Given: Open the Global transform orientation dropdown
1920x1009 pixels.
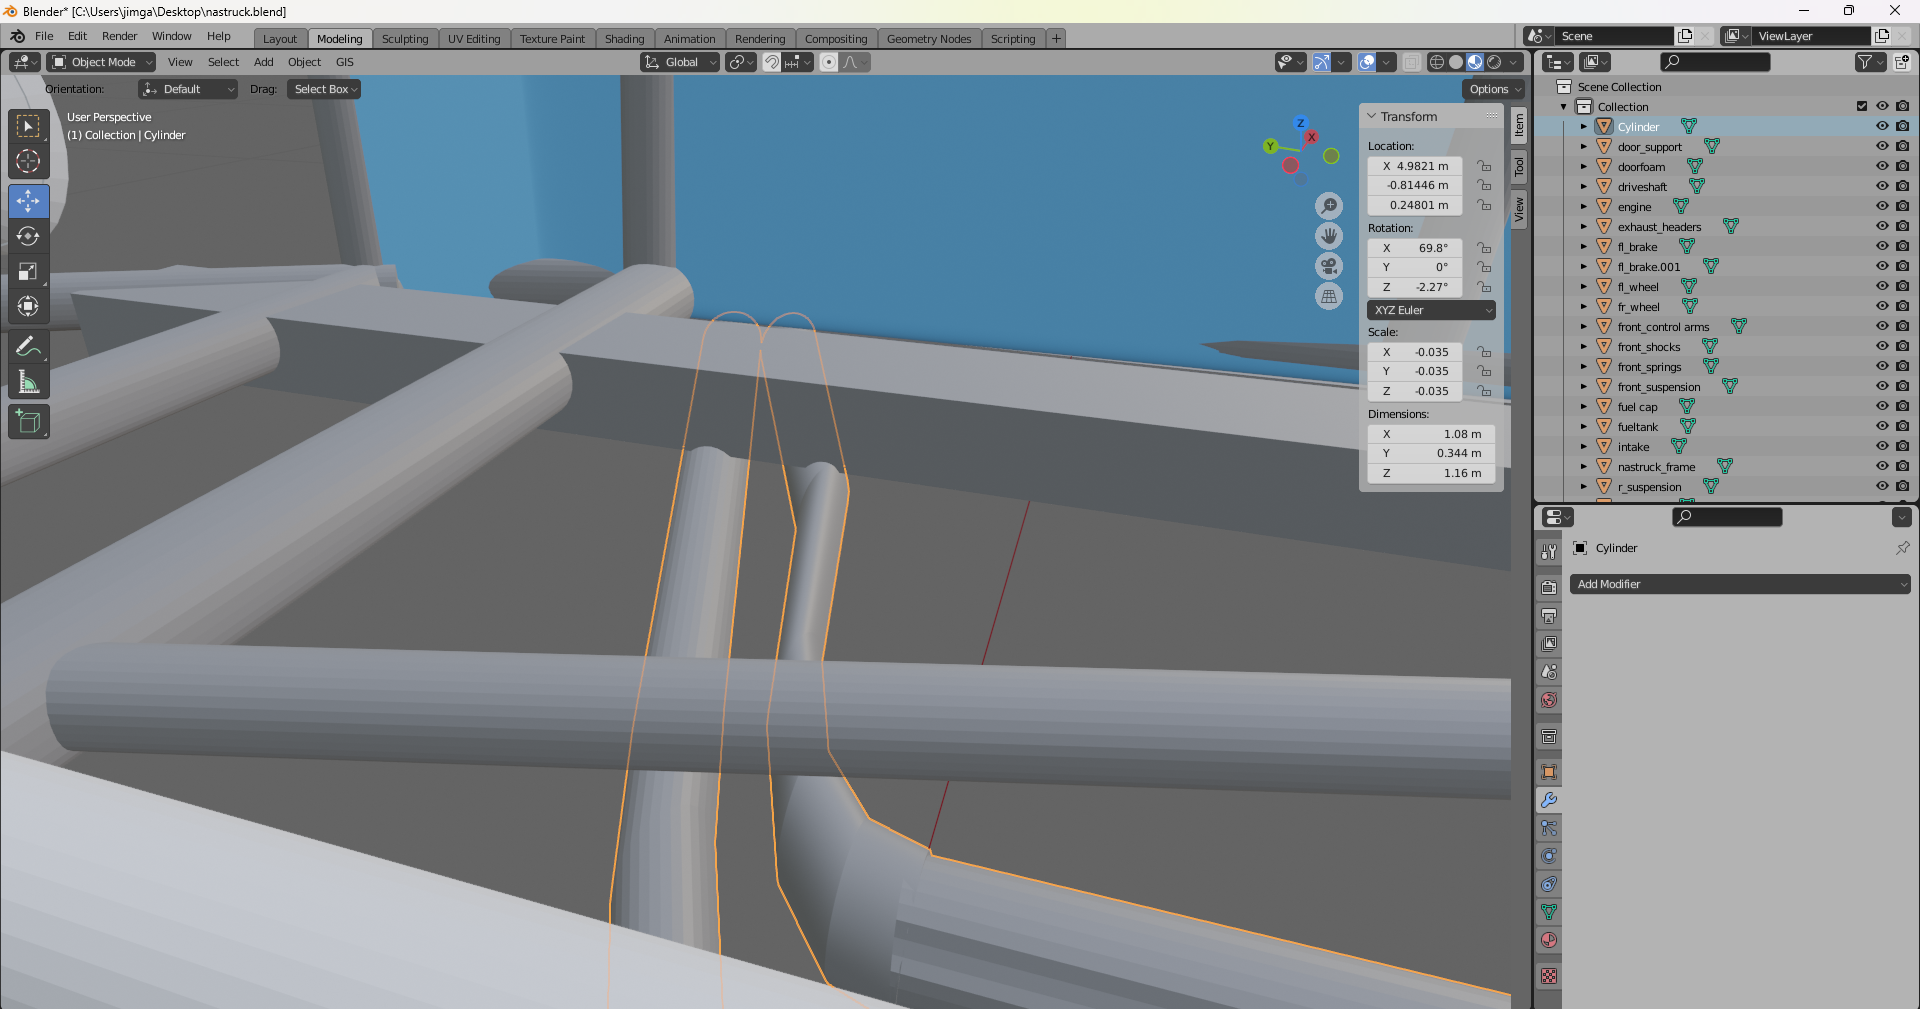Looking at the screenshot, I should [680, 62].
